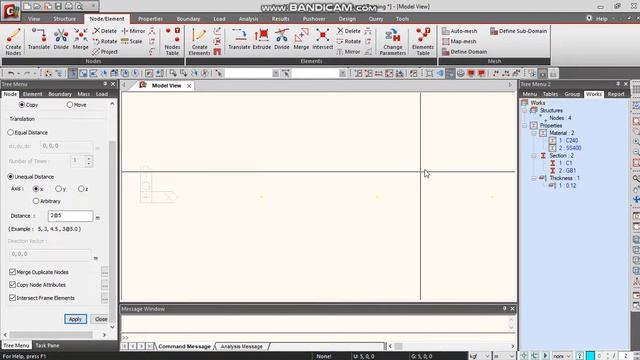Screen dimensions: 640x360
Task: Click Undo icon in toolbar
Action: [11, 73]
